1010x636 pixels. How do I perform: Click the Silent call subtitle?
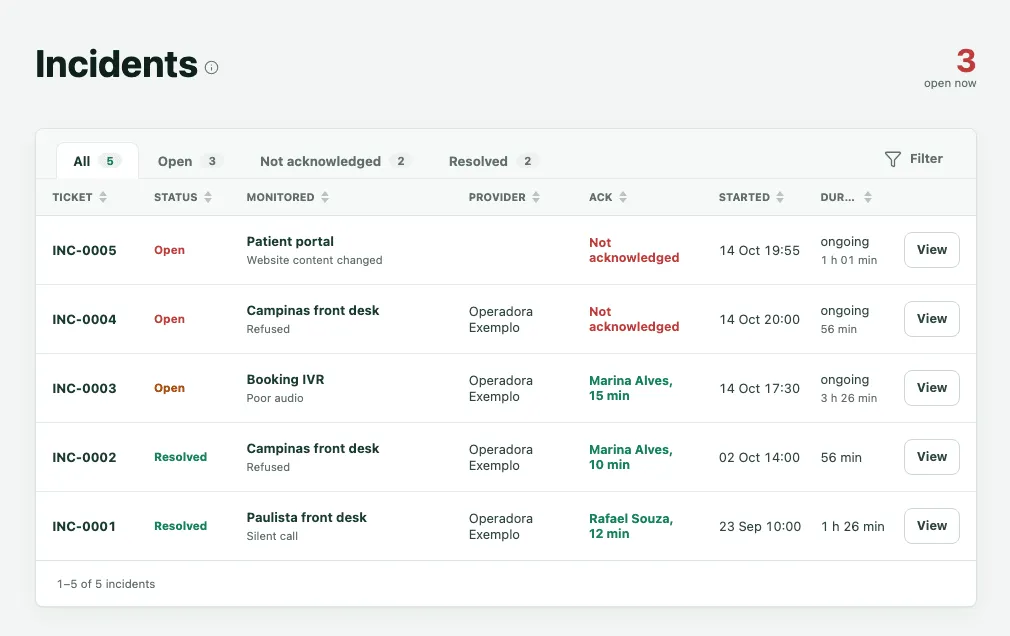[272, 536]
